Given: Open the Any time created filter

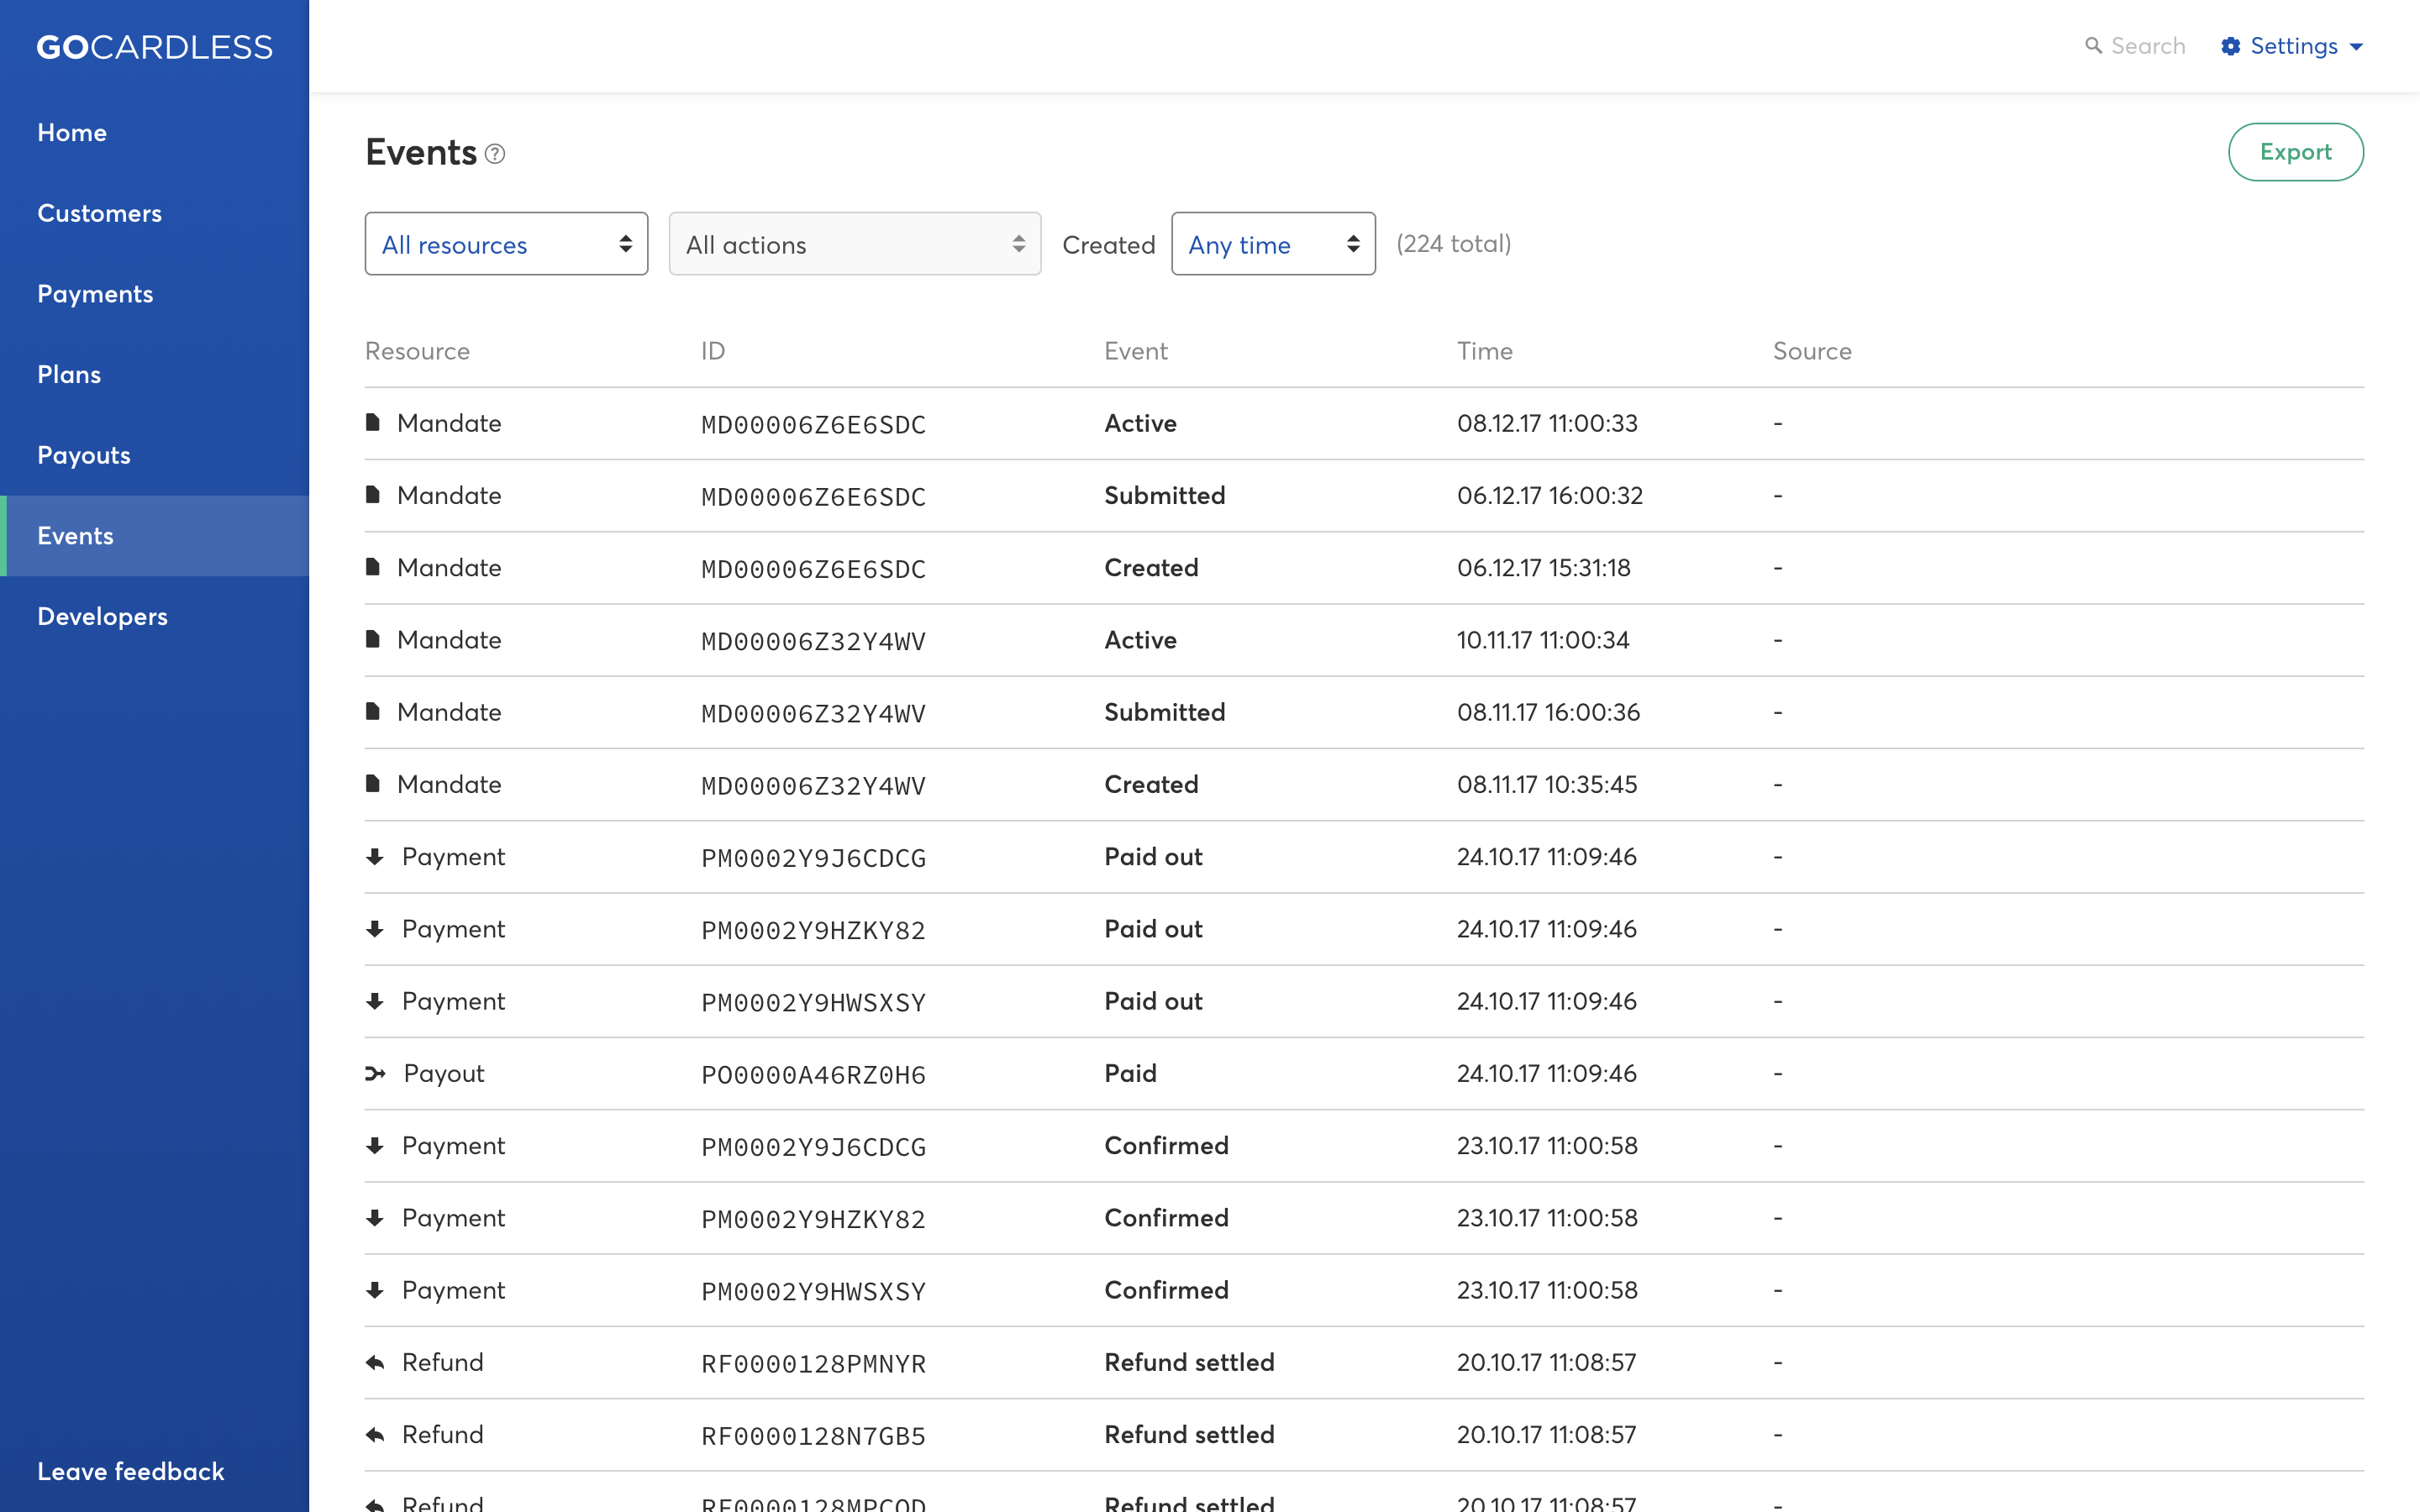Looking at the screenshot, I should [1273, 244].
